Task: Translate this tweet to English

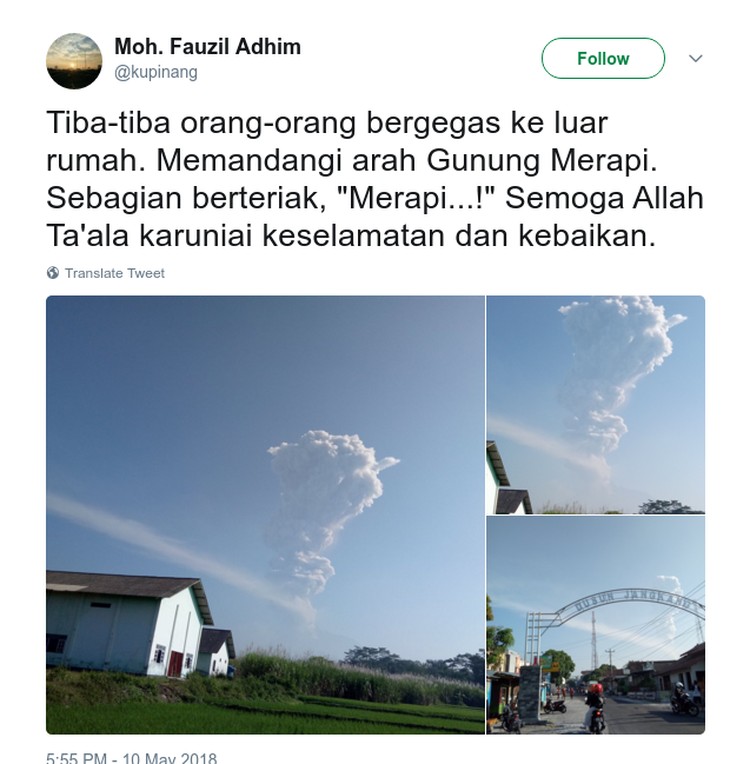Action: 115,273
